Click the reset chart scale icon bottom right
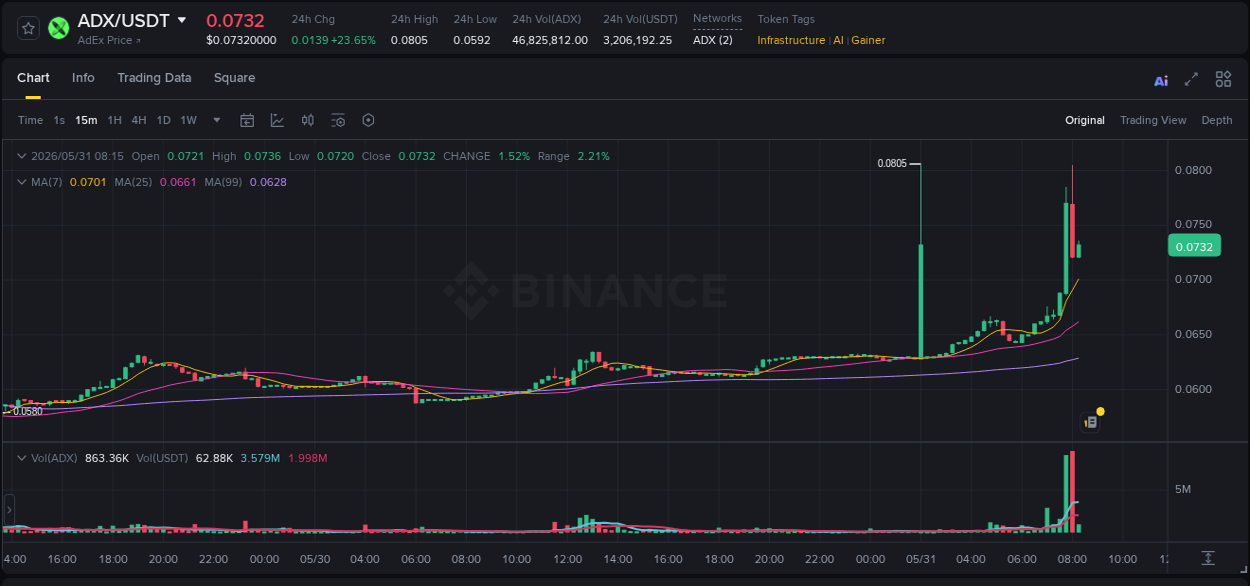Viewport: 1250px width, 586px height. pyautogui.click(x=1208, y=558)
